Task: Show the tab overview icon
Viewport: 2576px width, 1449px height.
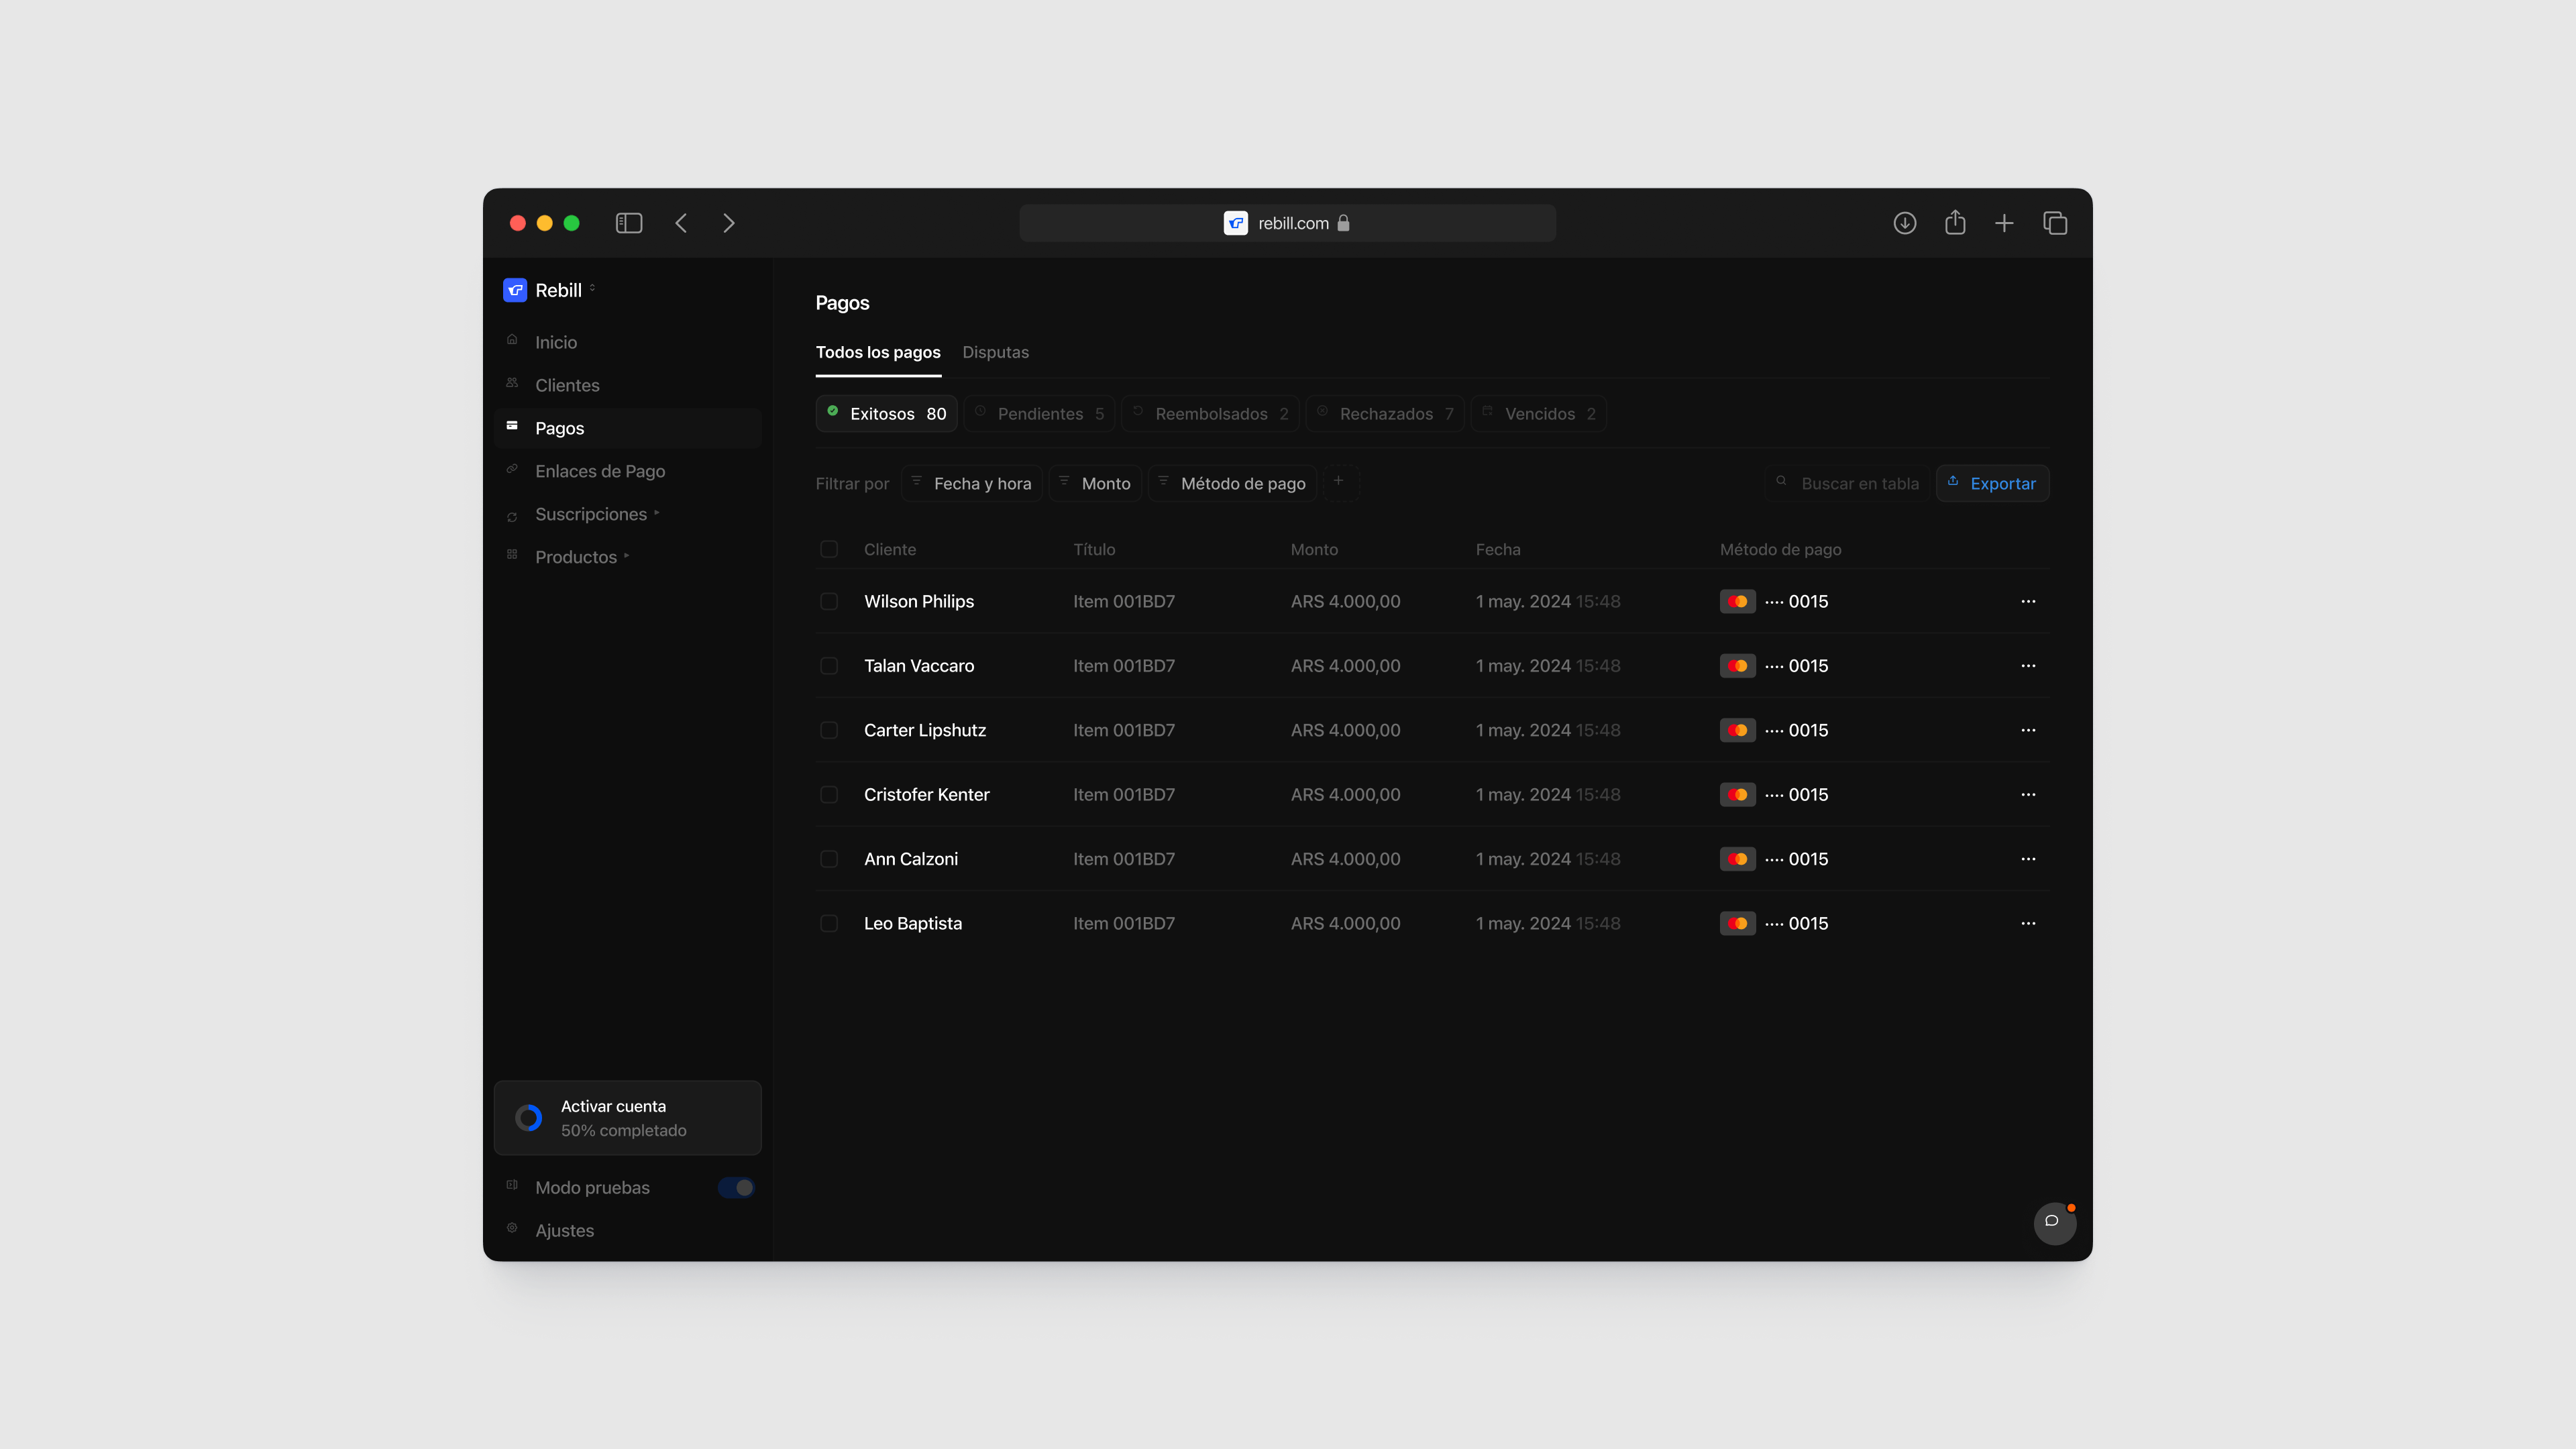Action: pyautogui.click(x=2055, y=223)
